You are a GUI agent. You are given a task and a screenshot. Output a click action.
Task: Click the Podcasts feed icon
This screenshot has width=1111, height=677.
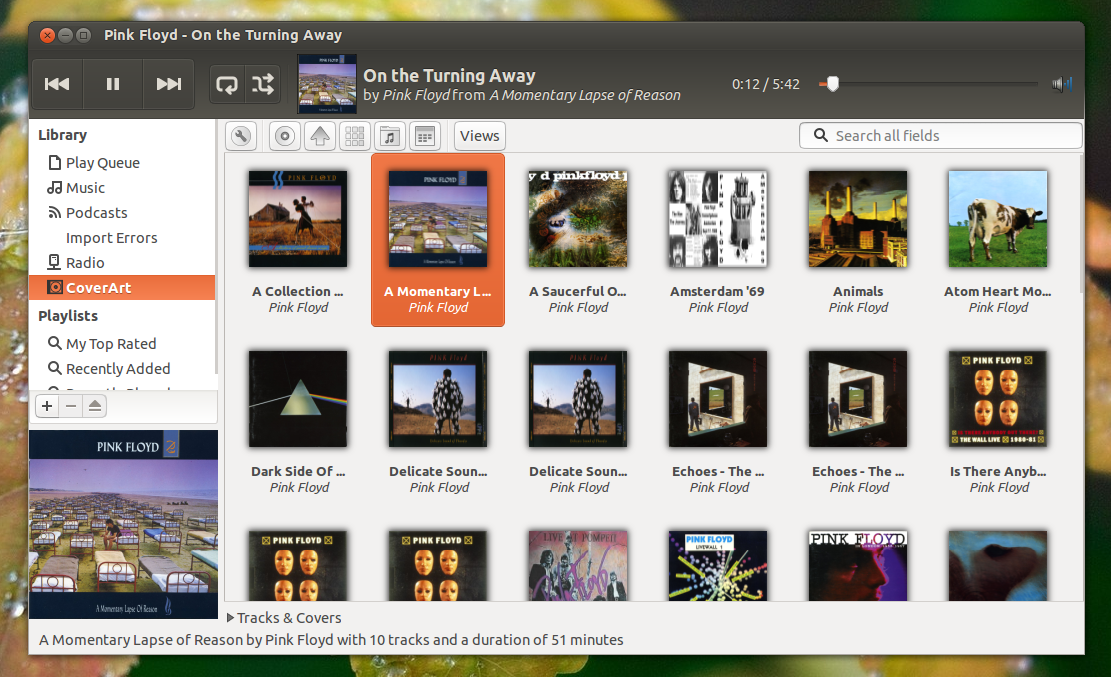(x=55, y=213)
